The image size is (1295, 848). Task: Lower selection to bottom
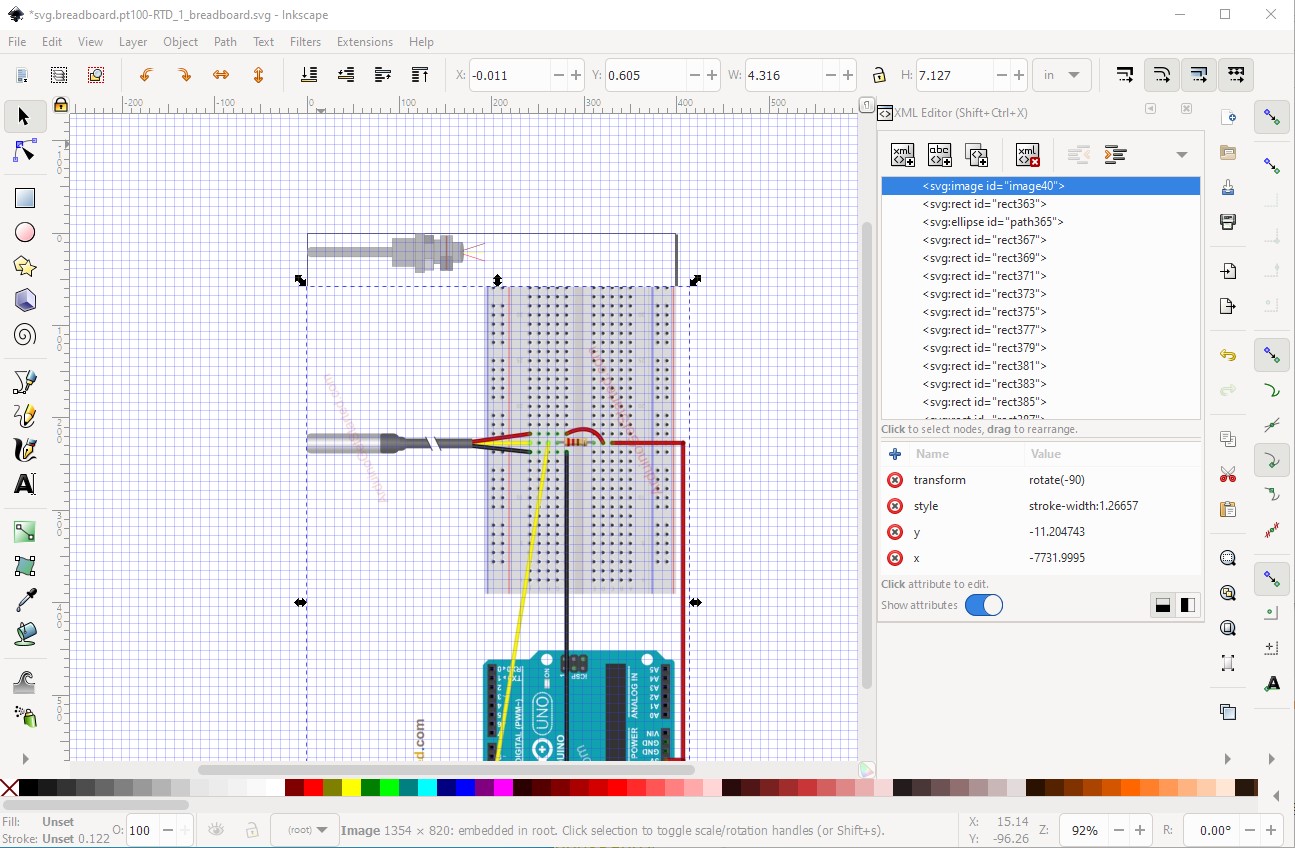309,75
